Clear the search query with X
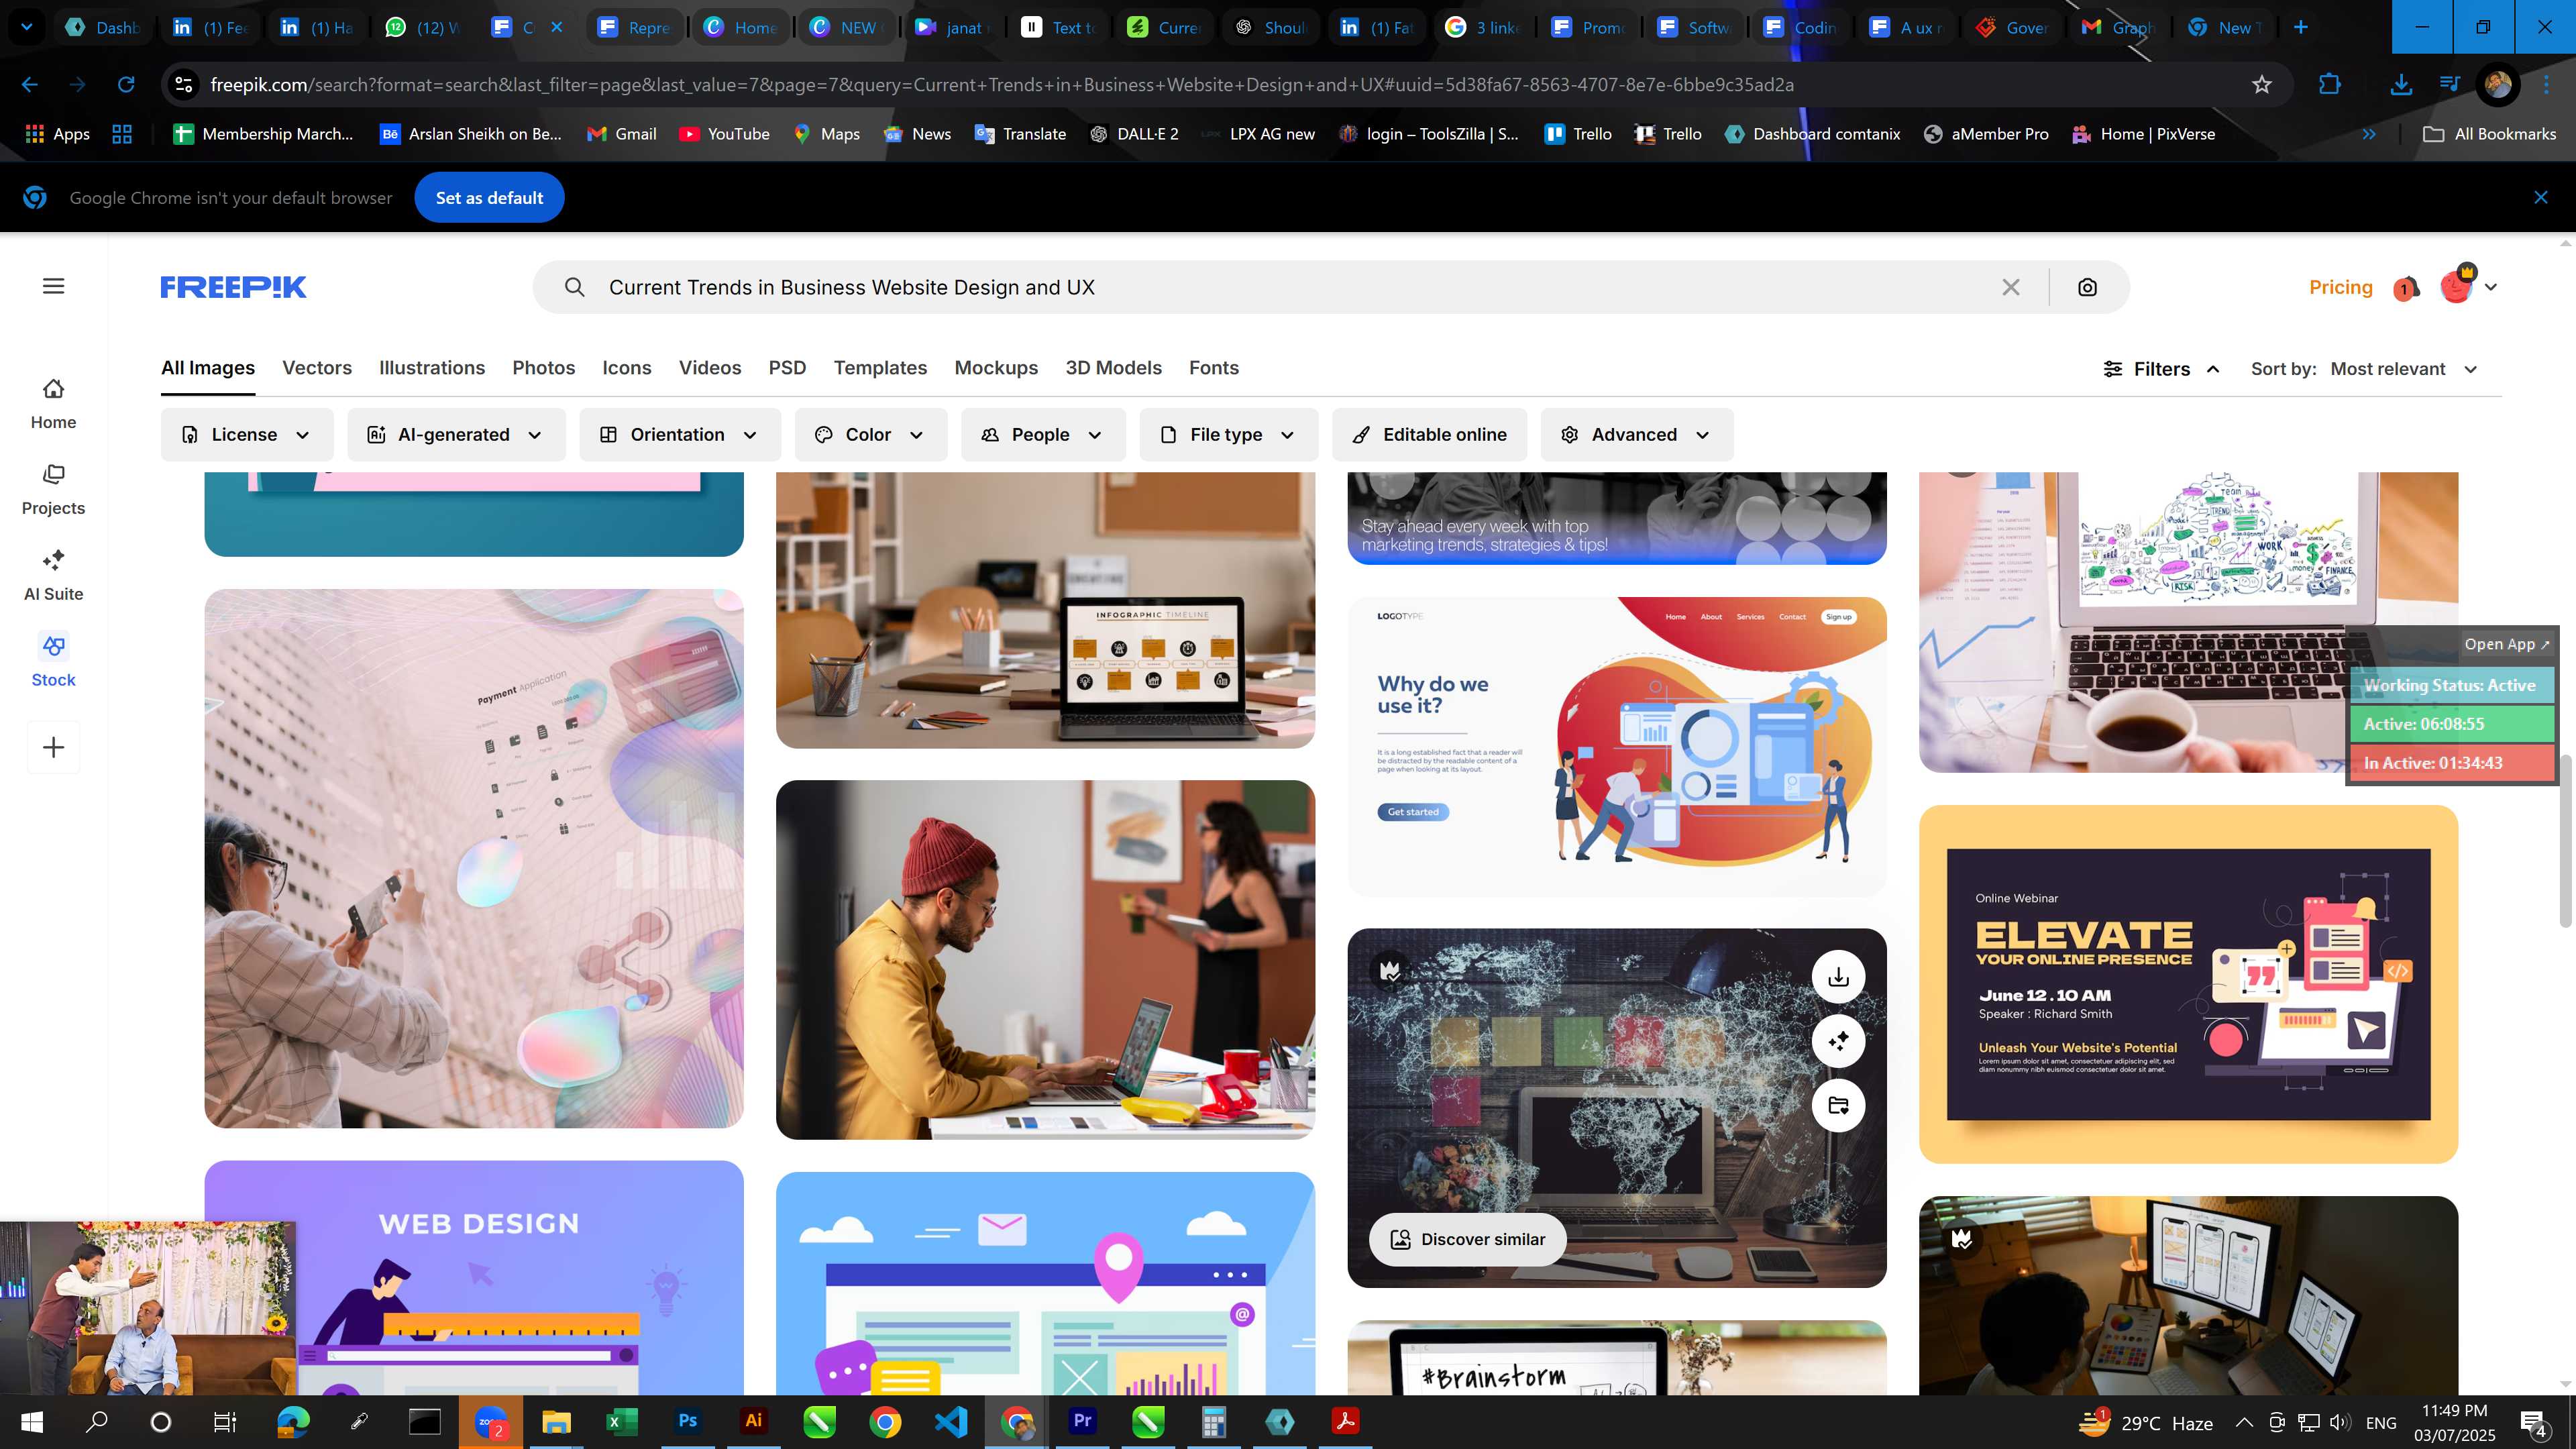This screenshot has height=1449, width=2576. click(2011, 287)
